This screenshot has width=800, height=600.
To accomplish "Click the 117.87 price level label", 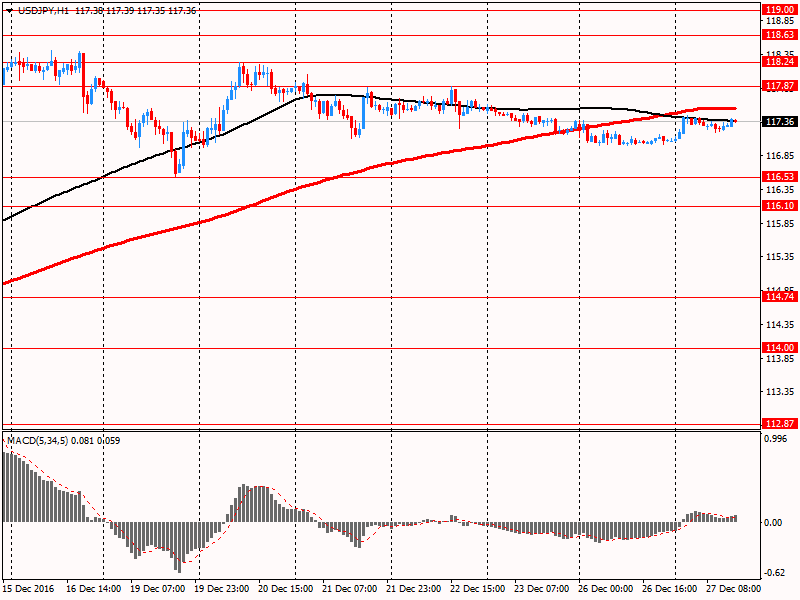I will (778, 86).
